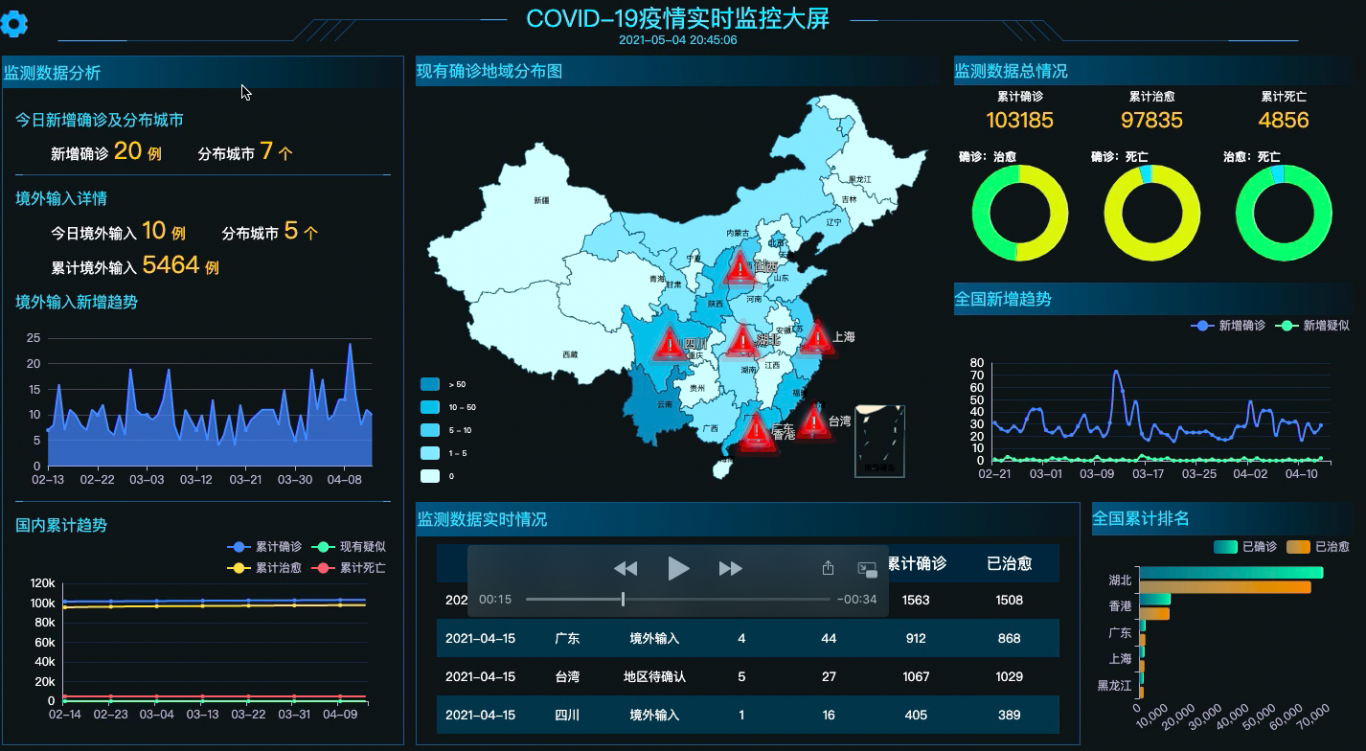Toggle the '> 50' map legend swatch
The width and height of the screenshot is (1366, 751).
430,384
